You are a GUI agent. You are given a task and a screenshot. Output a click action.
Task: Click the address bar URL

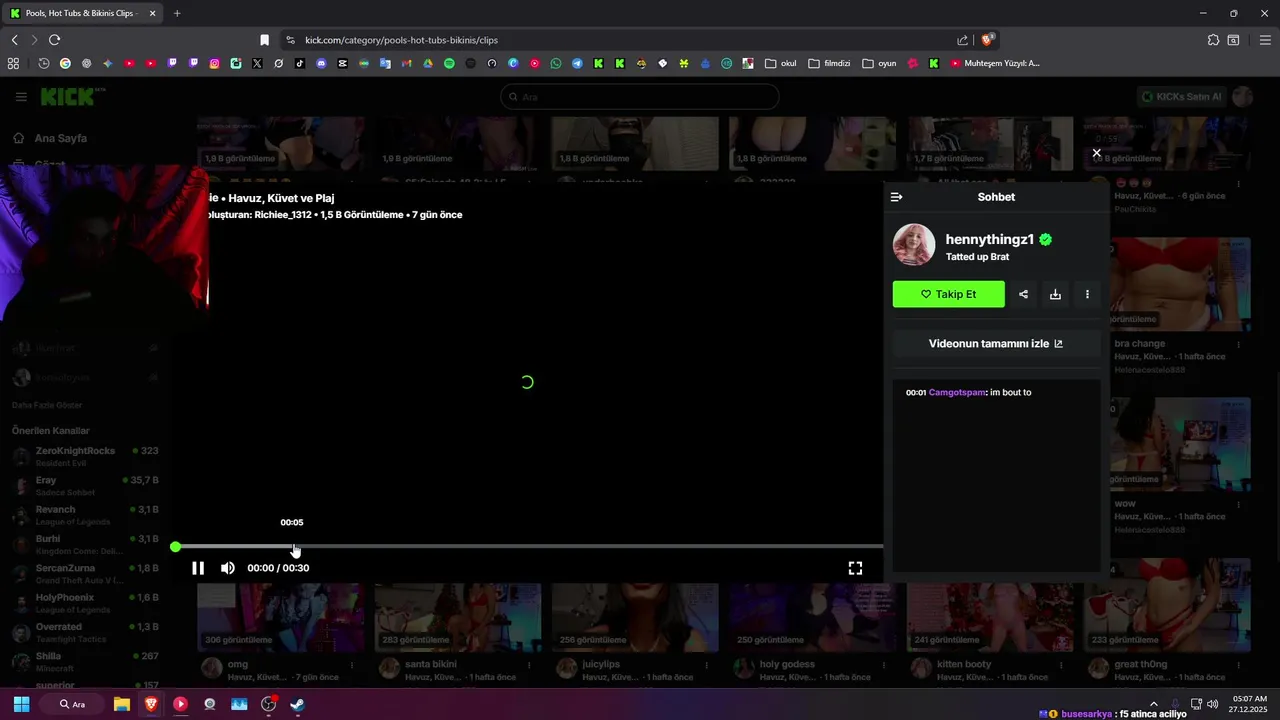(401, 40)
